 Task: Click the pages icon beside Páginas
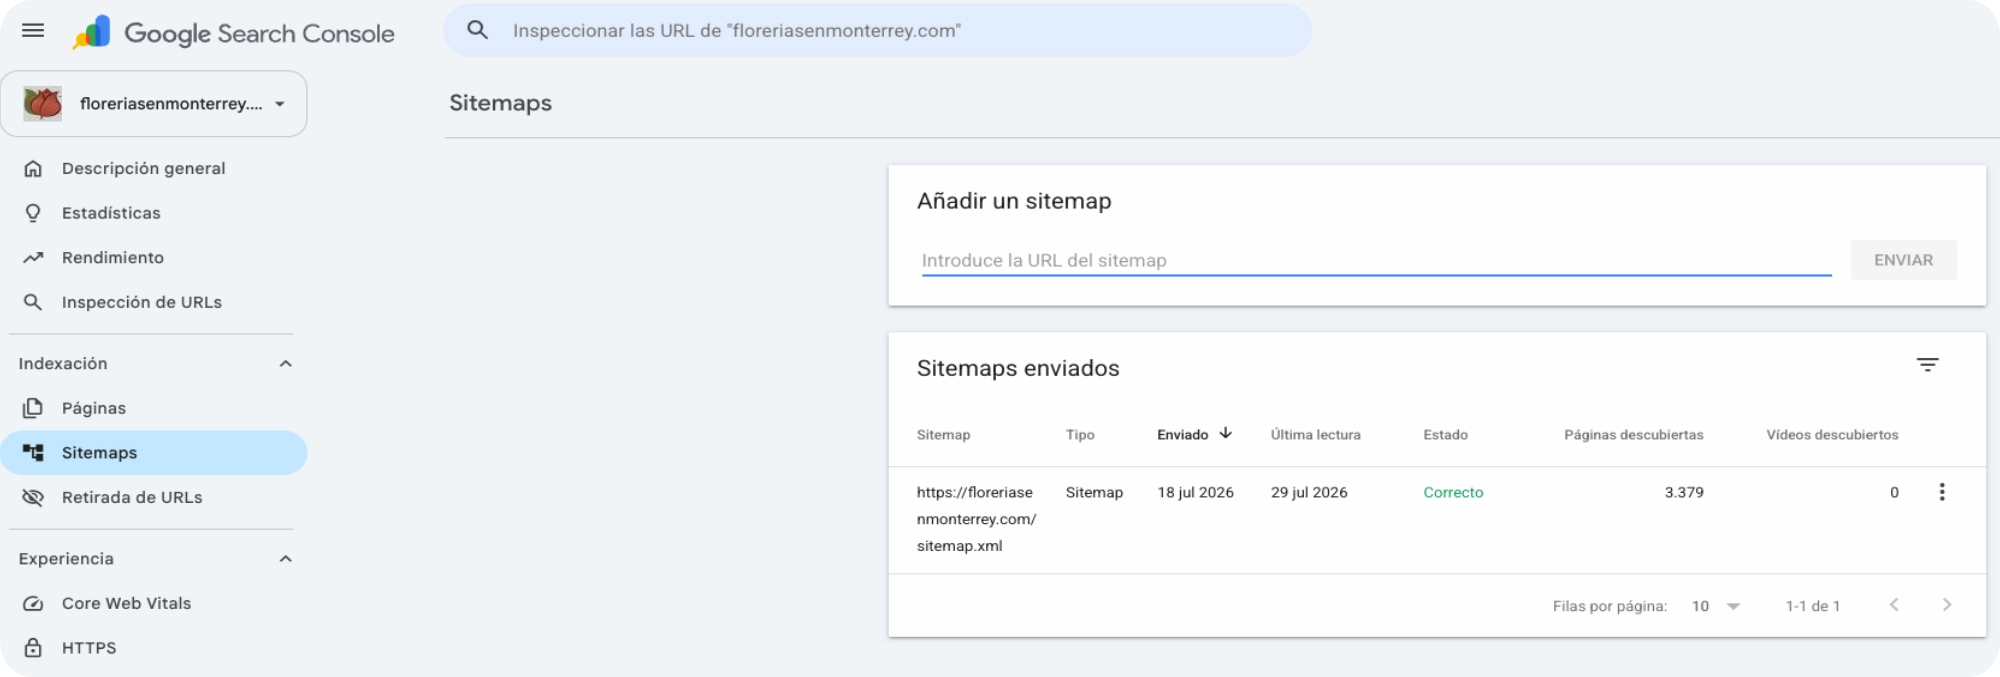click(33, 408)
